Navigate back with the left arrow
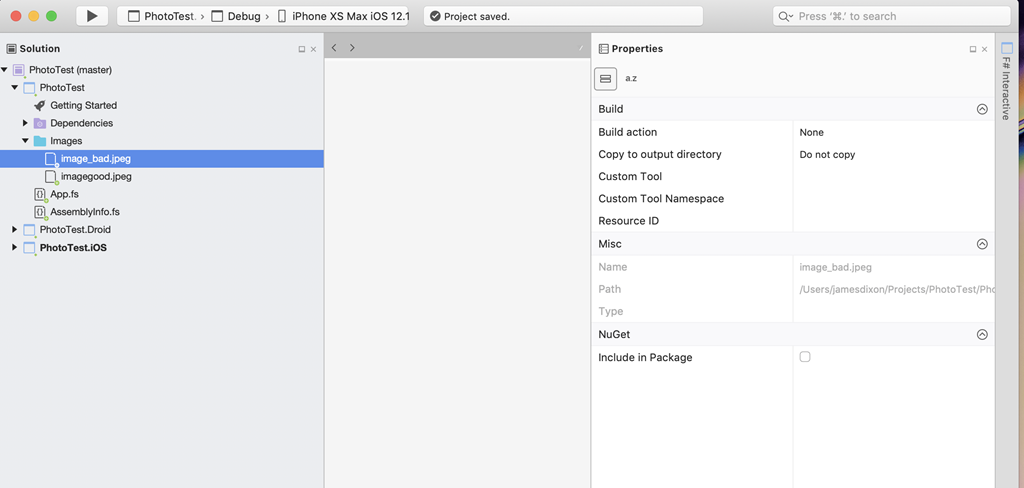The height and width of the screenshot is (488, 1024). coord(334,48)
